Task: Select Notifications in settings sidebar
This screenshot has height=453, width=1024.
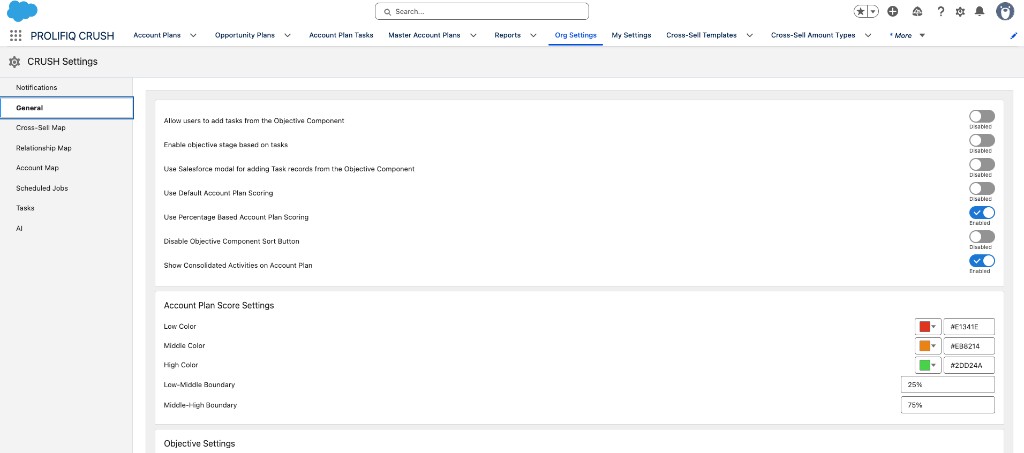Action: [66, 87]
